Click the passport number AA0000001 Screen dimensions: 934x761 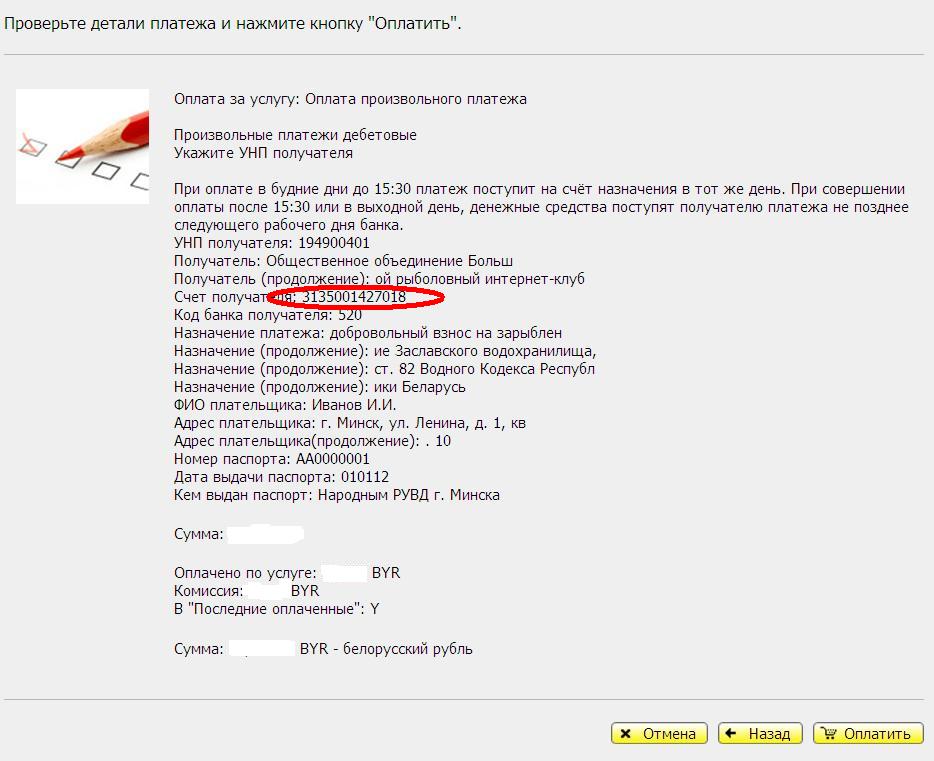pyautogui.click(x=333, y=459)
